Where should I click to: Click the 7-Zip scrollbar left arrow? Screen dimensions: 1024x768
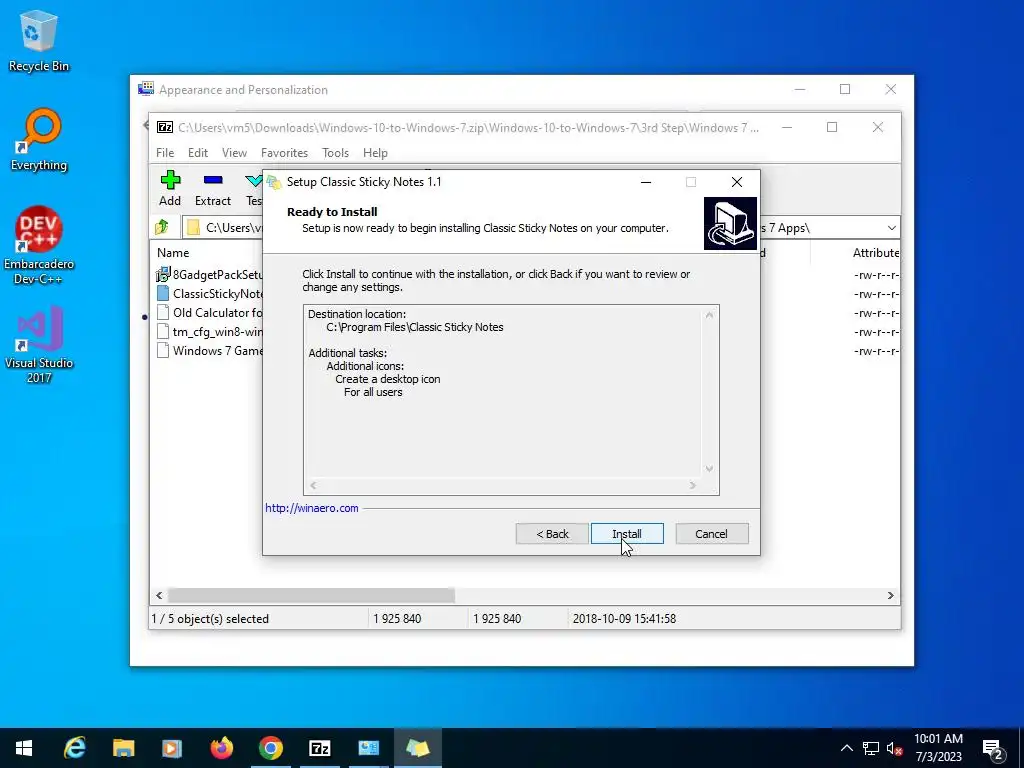click(x=159, y=596)
